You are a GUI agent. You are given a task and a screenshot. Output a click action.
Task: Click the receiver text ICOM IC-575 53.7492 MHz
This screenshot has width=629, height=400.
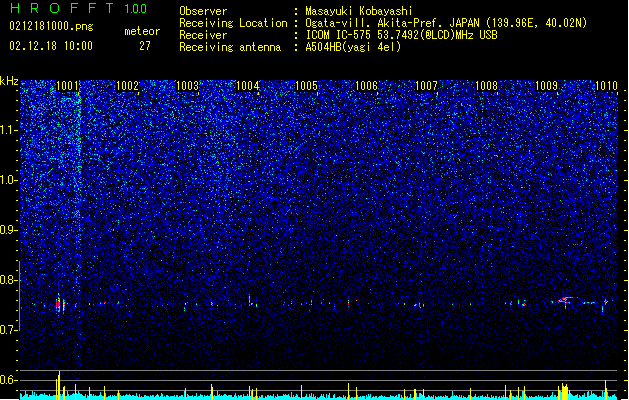pyautogui.click(x=401, y=35)
